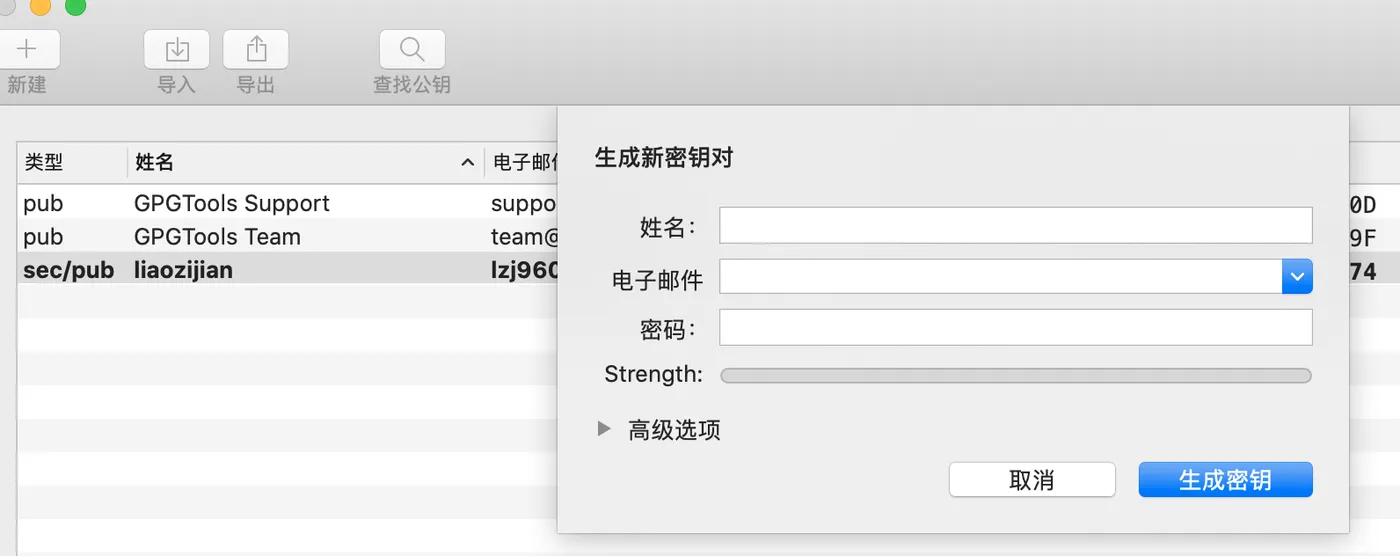Click into the 电子邮件 combo box field
The width and height of the screenshot is (1400, 556).
(x=1000, y=277)
